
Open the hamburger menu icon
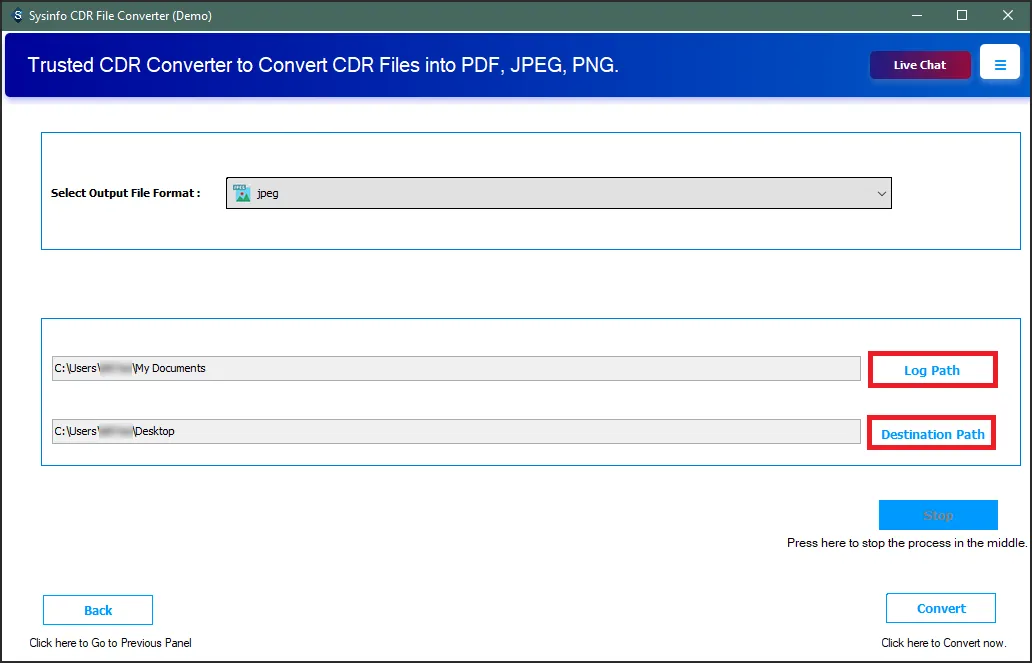pos(999,64)
